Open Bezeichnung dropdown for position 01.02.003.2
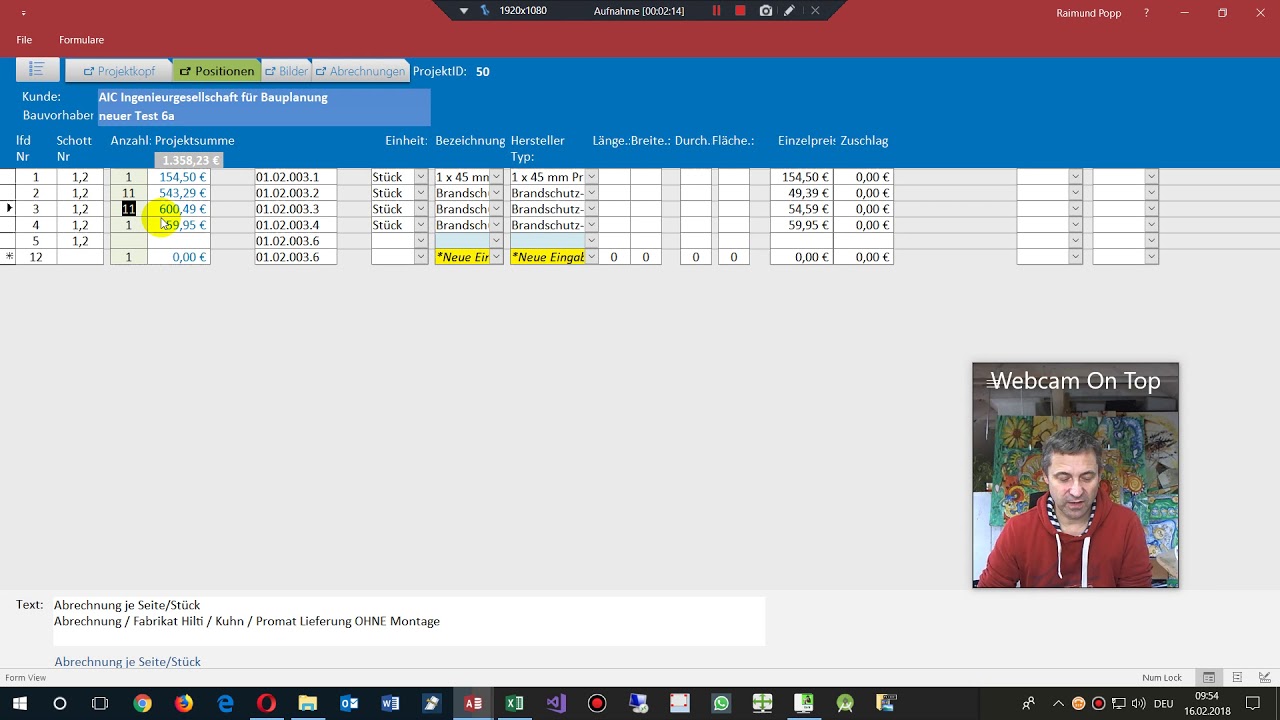This screenshot has height=720, width=1280. coord(496,193)
